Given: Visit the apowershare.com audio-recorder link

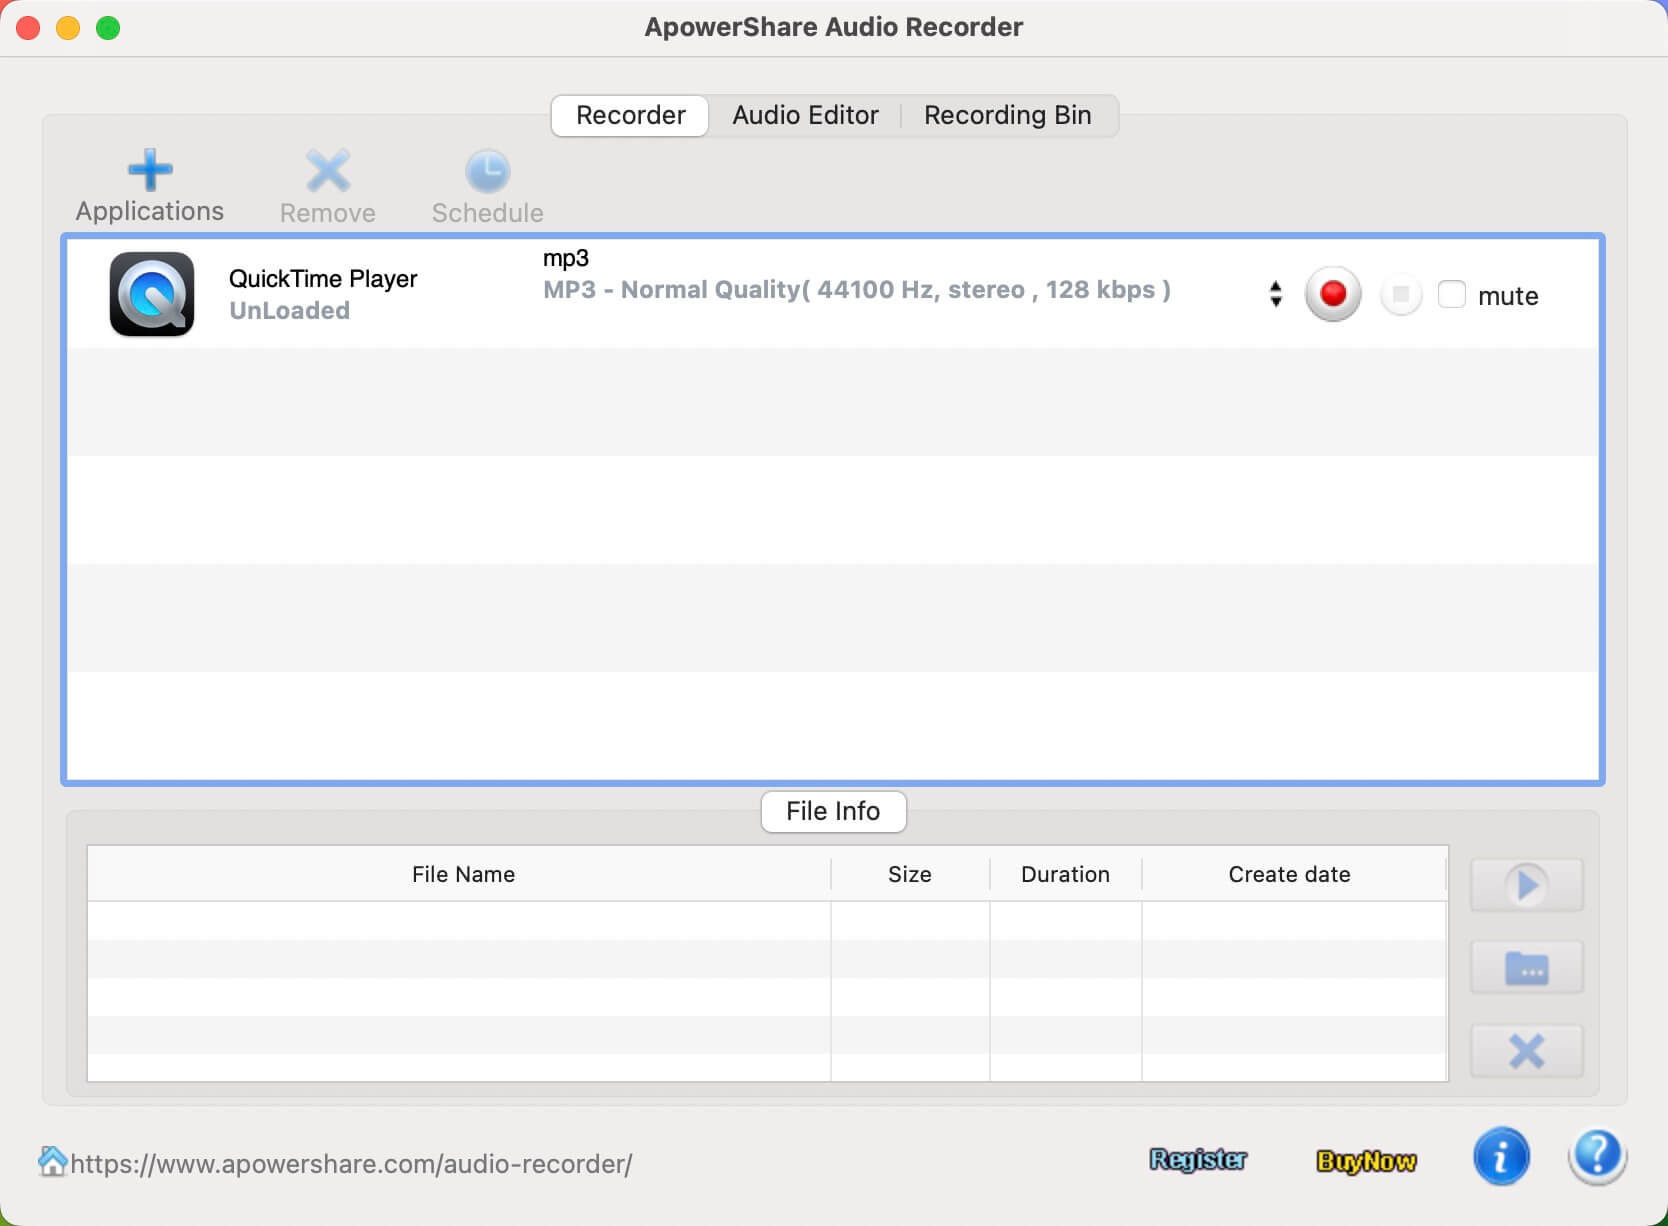Looking at the screenshot, I should pyautogui.click(x=350, y=1164).
